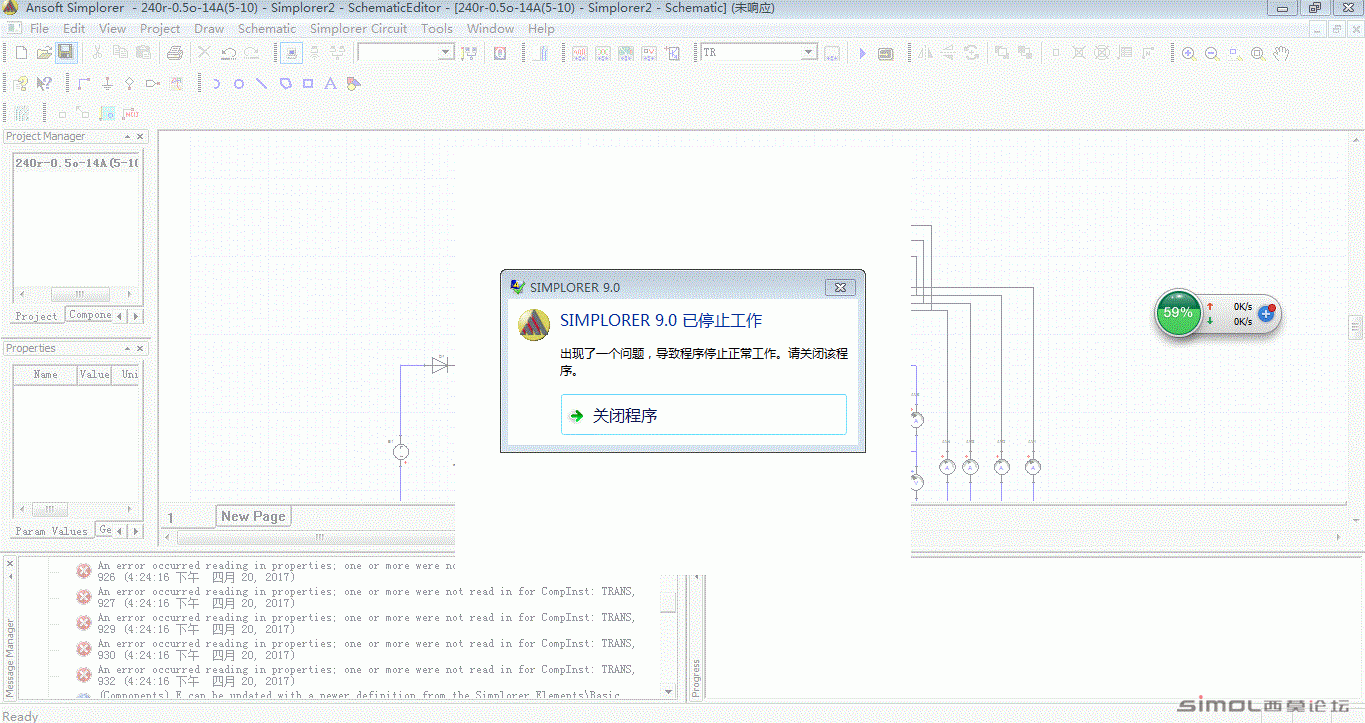
Task: Open the TR simulation type dropdown
Action: tap(809, 53)
